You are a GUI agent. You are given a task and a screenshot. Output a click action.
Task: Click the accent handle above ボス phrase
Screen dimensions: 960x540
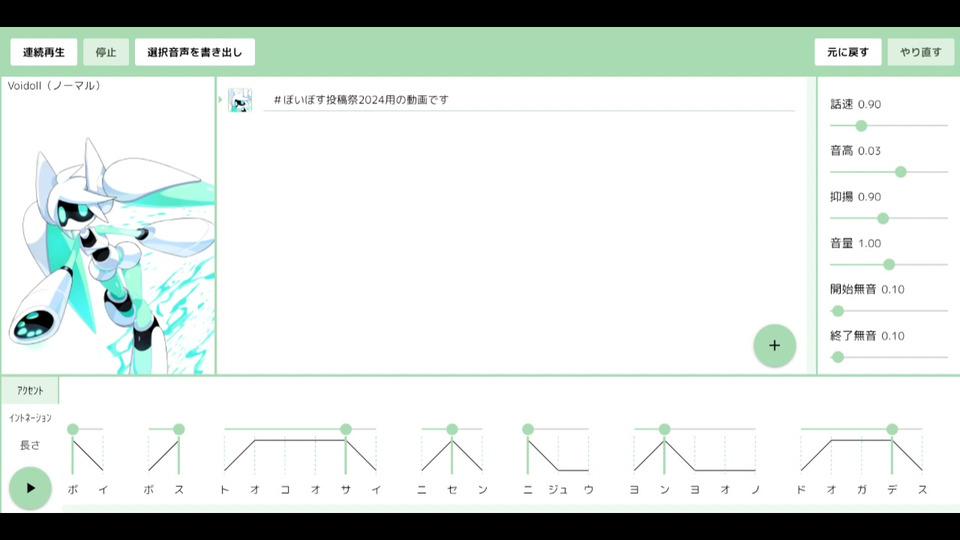(179, 429)
